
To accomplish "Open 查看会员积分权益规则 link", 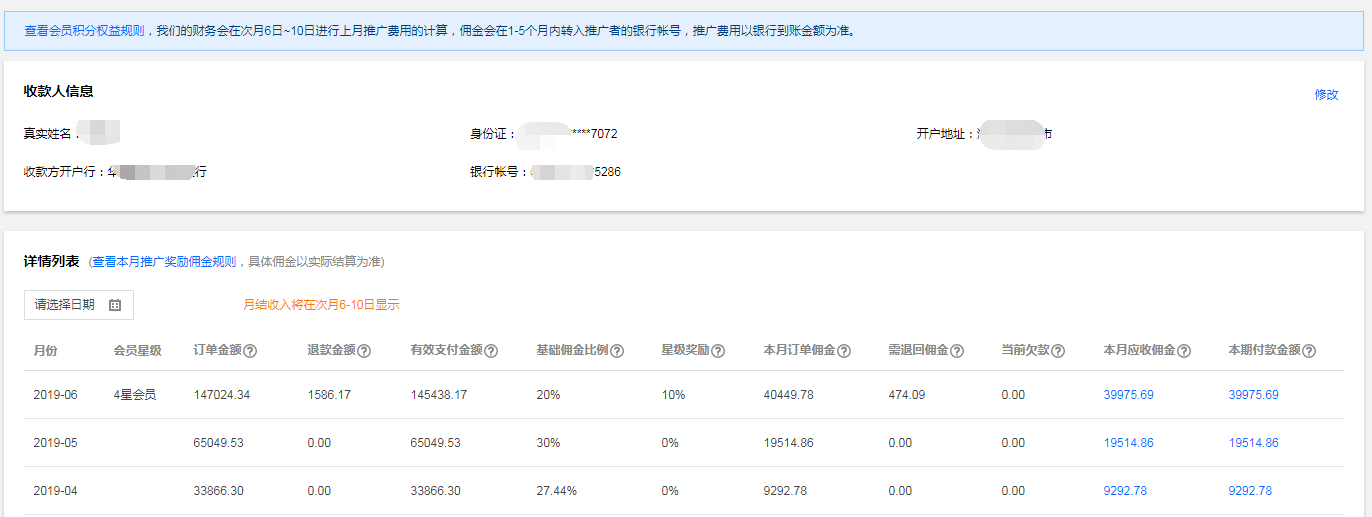I will (x=84, y=31).
